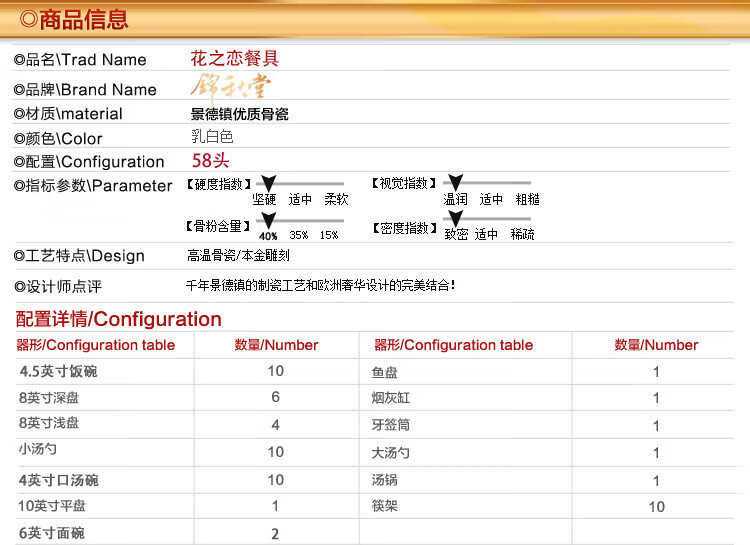The height and width of the screenshot is (545, 750).
Task: Click the 配置\Configuration field label
Action: coord(89,162)
